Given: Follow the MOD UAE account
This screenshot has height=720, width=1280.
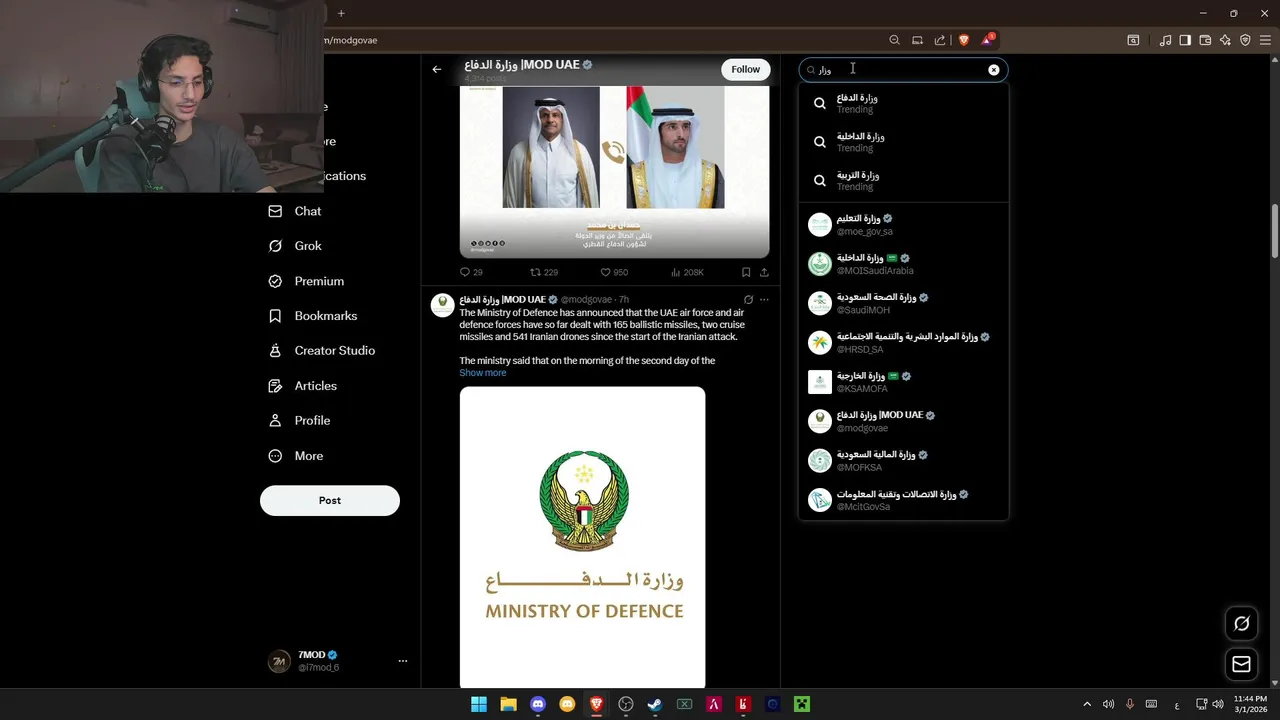Looking at the screenshot, I should pyautogui.click(x=745, y=69).
